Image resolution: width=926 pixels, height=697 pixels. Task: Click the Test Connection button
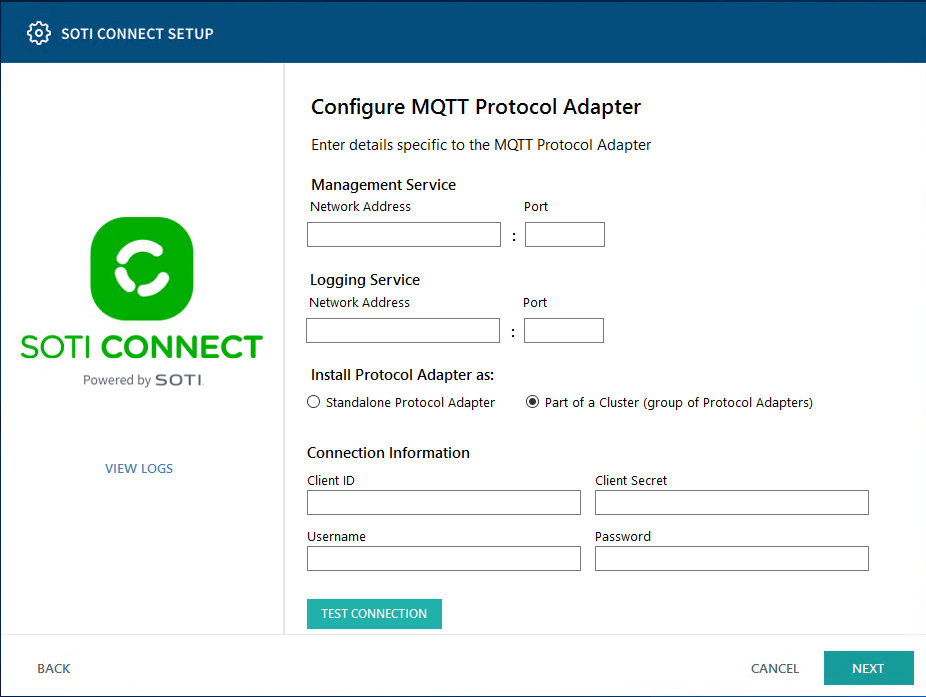[x=374, y=614]
